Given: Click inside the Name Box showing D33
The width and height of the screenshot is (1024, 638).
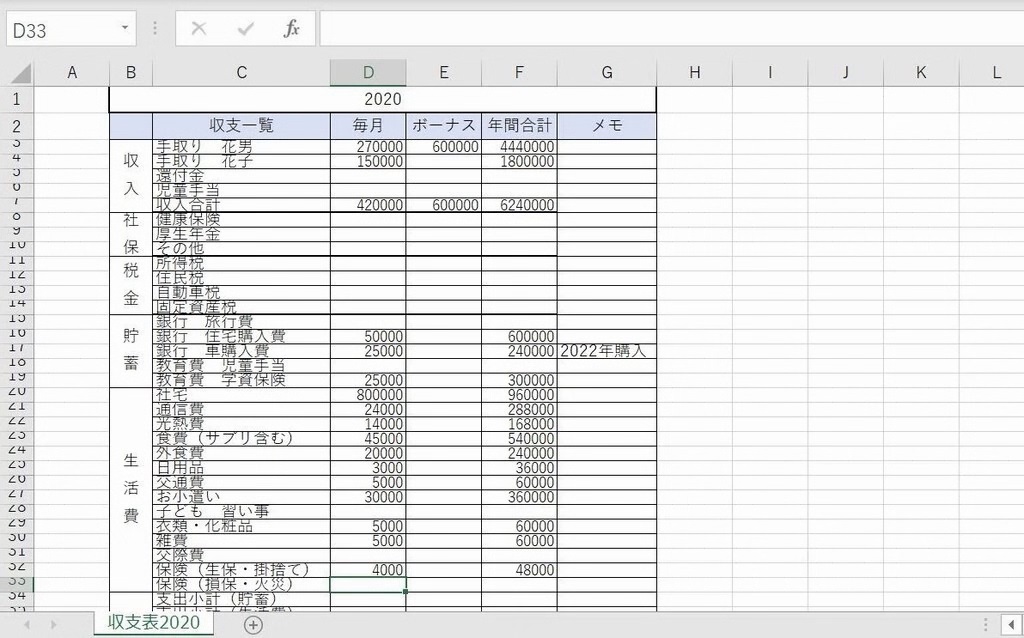Looking at the screenshot, I should point(60,30).
